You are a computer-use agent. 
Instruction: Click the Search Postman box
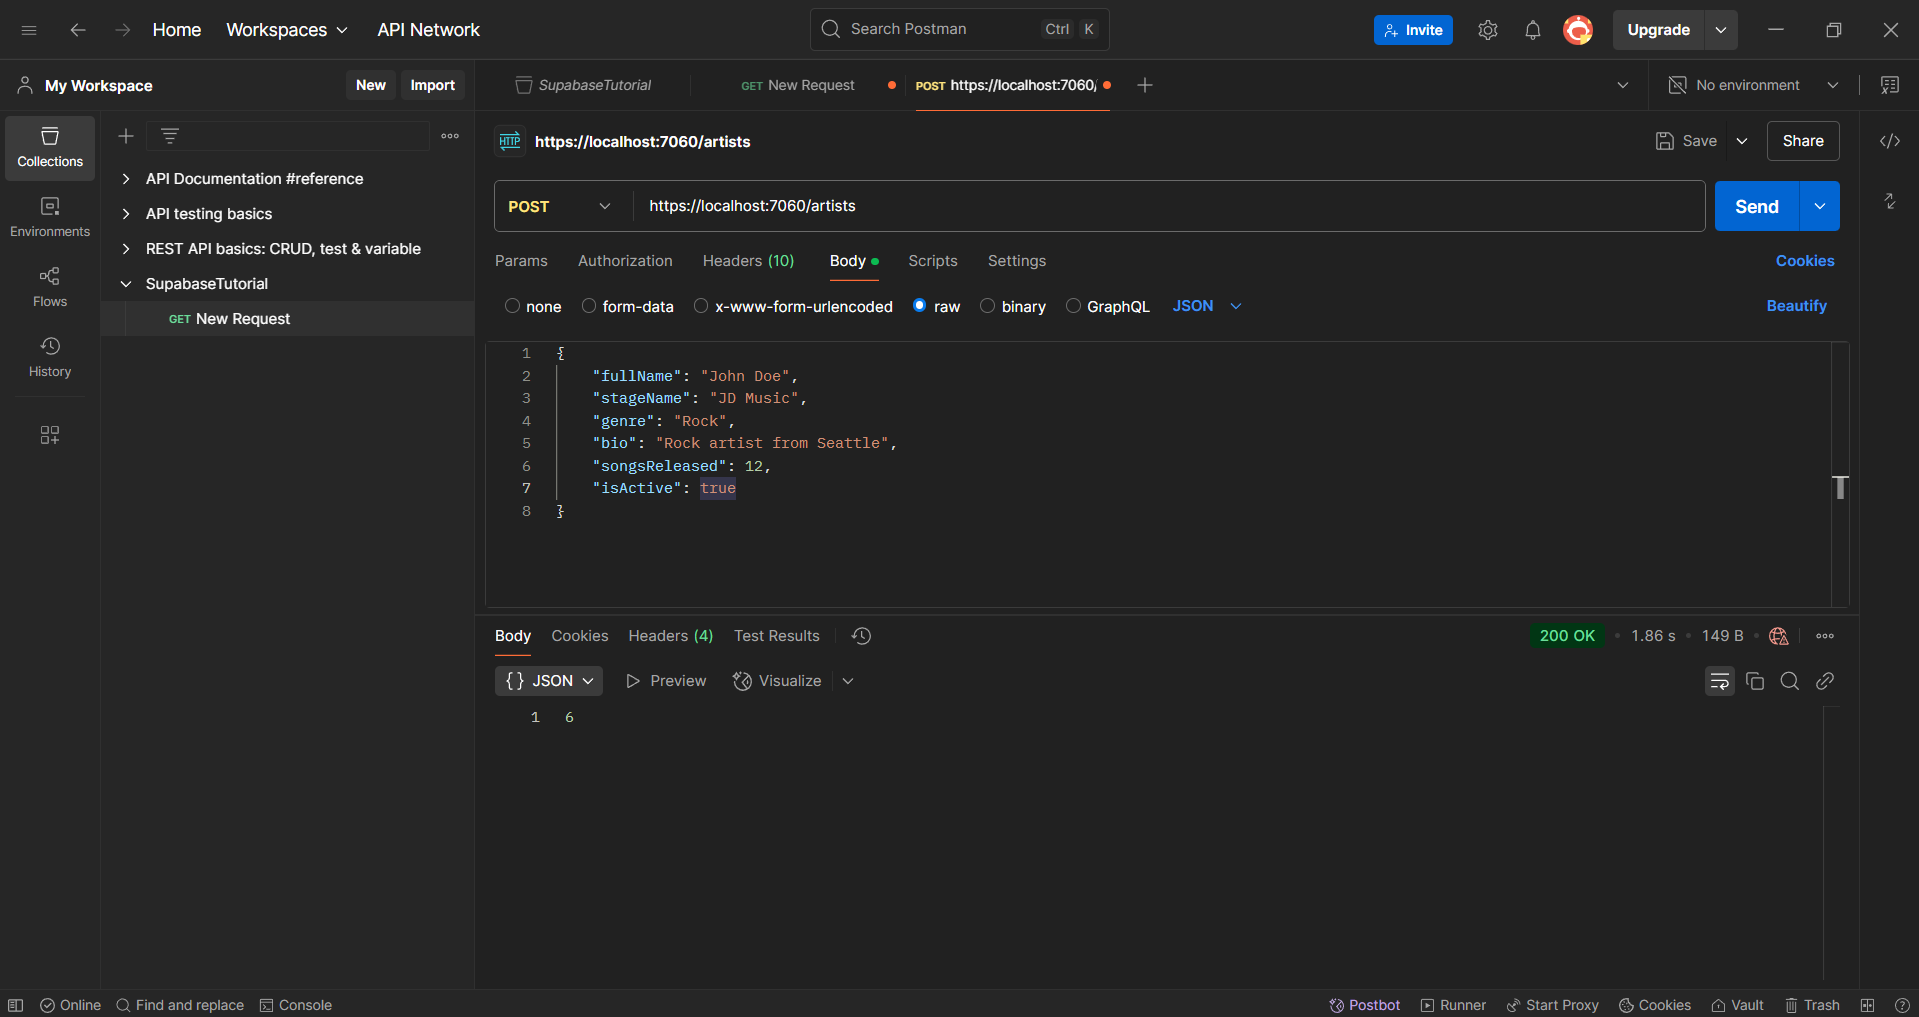pos(960,30)
